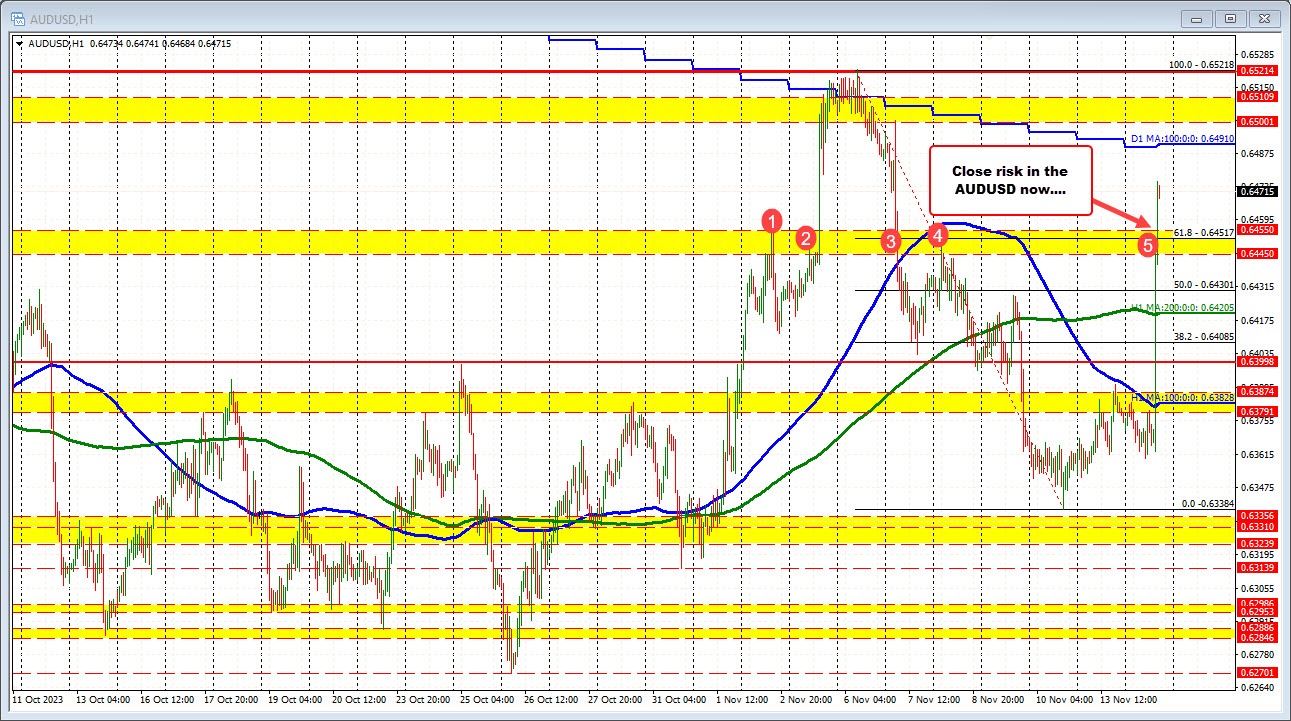This screenshot has width=1291, height=721.
Task: Select the red circled marker 2
Action: (x=807, y=239)
